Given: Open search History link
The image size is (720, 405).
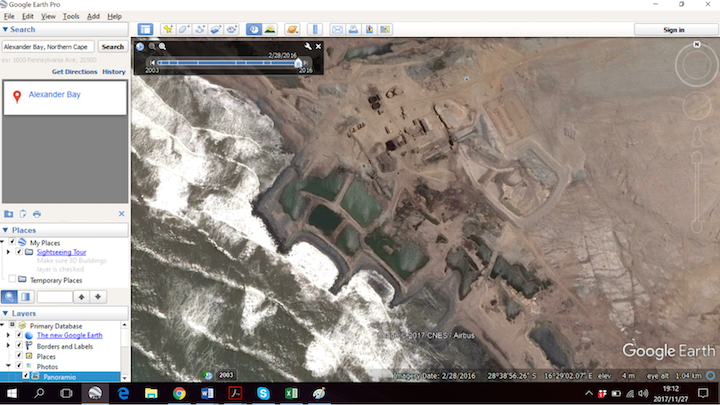Looking at the screenshot, I should (114, 72).
